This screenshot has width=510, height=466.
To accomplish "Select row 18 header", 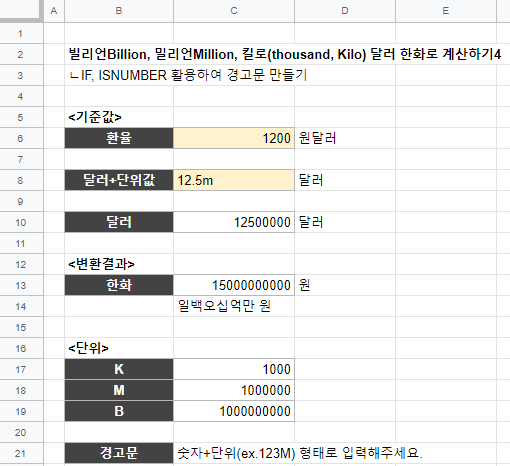I will pos(21,390).
